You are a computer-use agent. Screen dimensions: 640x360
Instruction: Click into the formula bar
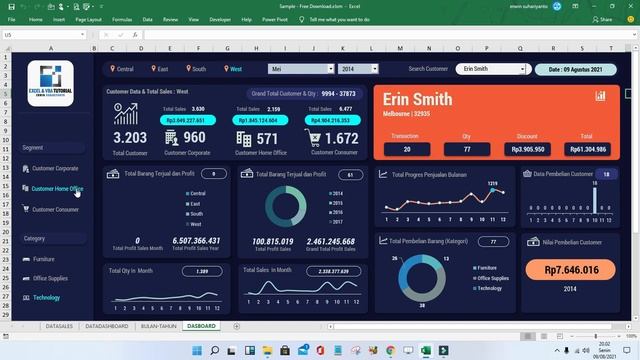(x=388, y=35)
